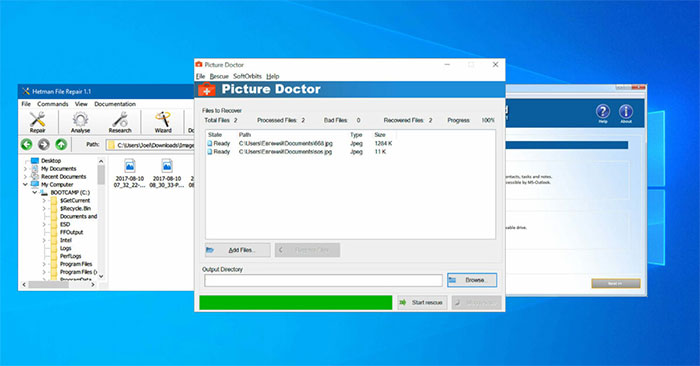Screen dimensions: 700x366
Task: Close the Picture Doctor window
Action: 495,65
